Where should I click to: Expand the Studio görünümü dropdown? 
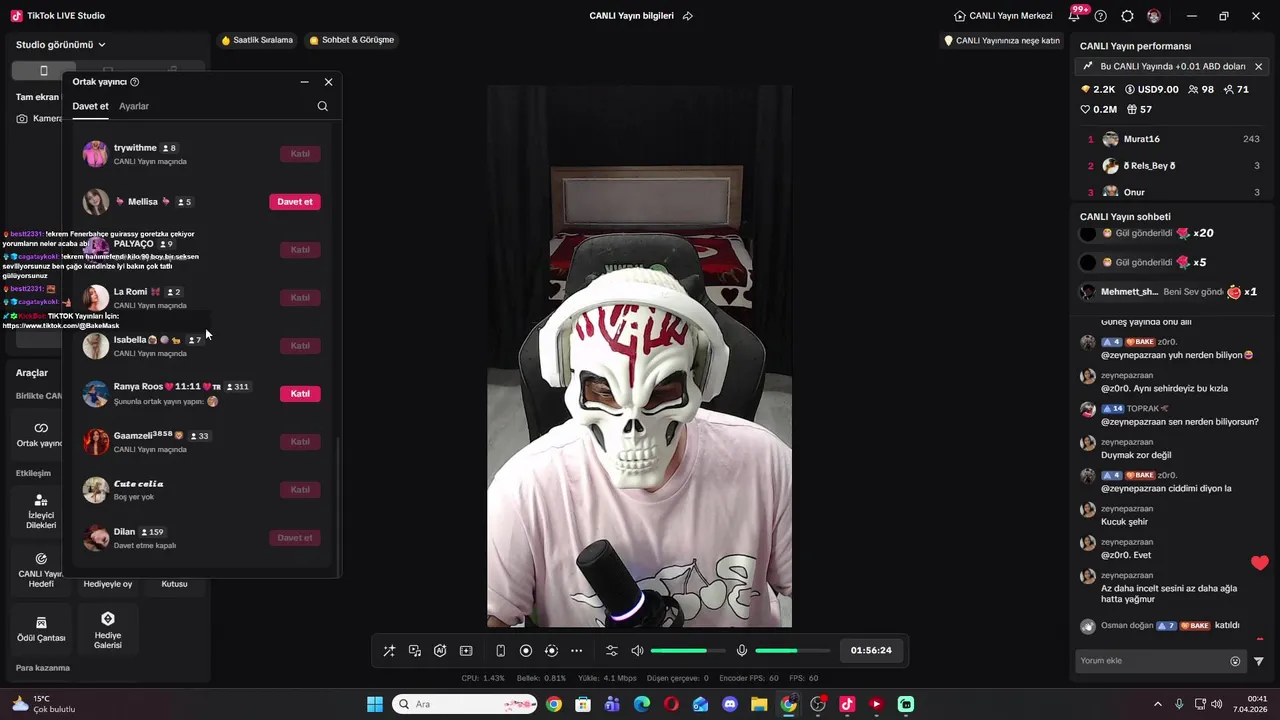(61, 45)
